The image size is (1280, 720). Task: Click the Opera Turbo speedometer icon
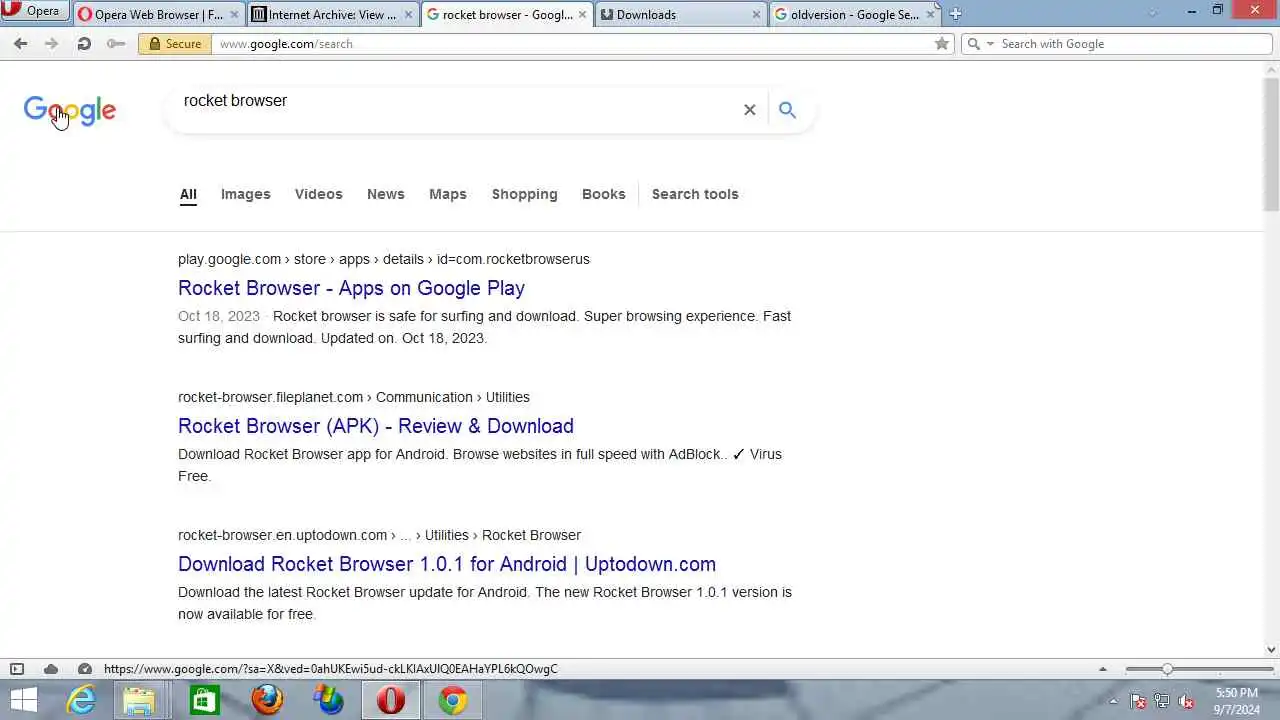[x=85, y=669]
